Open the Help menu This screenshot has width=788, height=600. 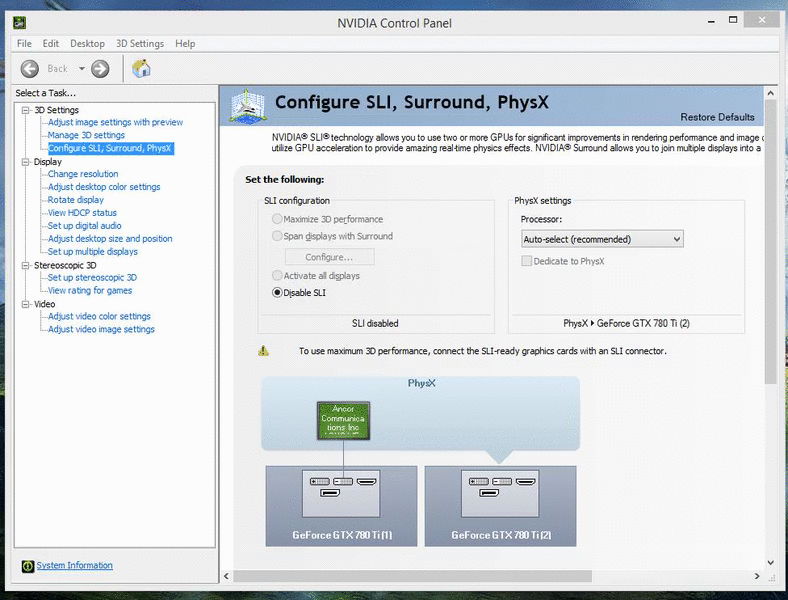185,44
